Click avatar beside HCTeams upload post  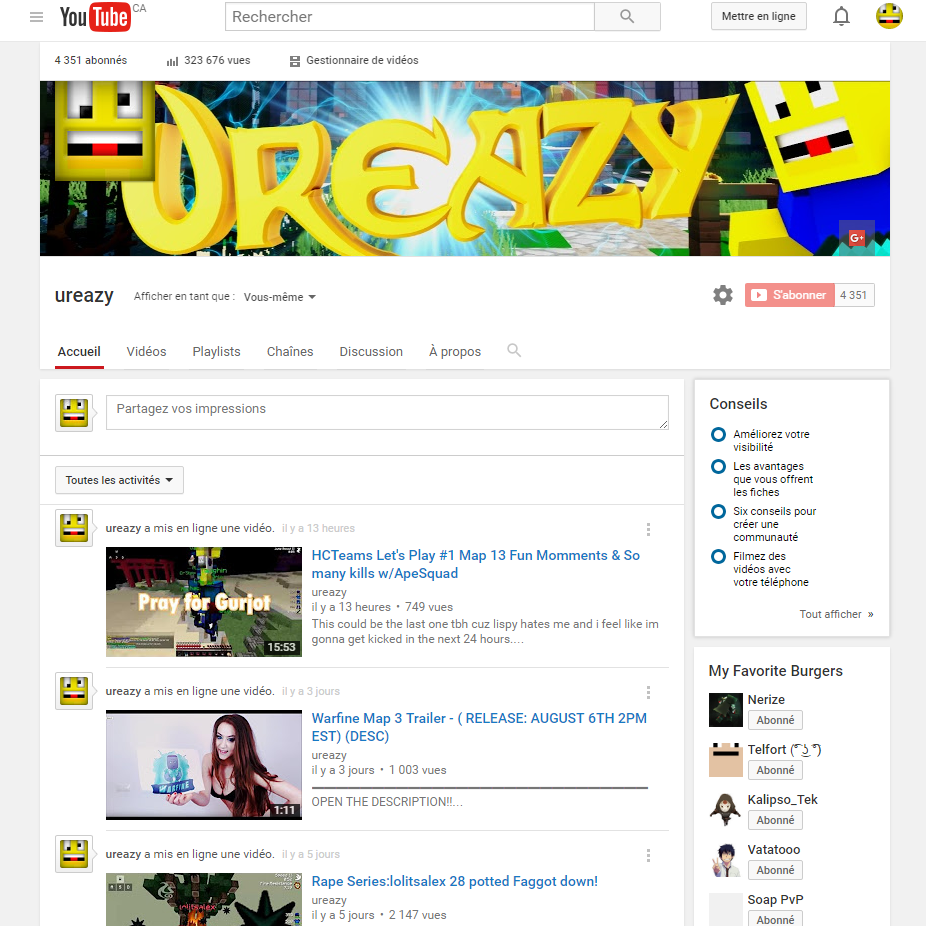(74, 528)
